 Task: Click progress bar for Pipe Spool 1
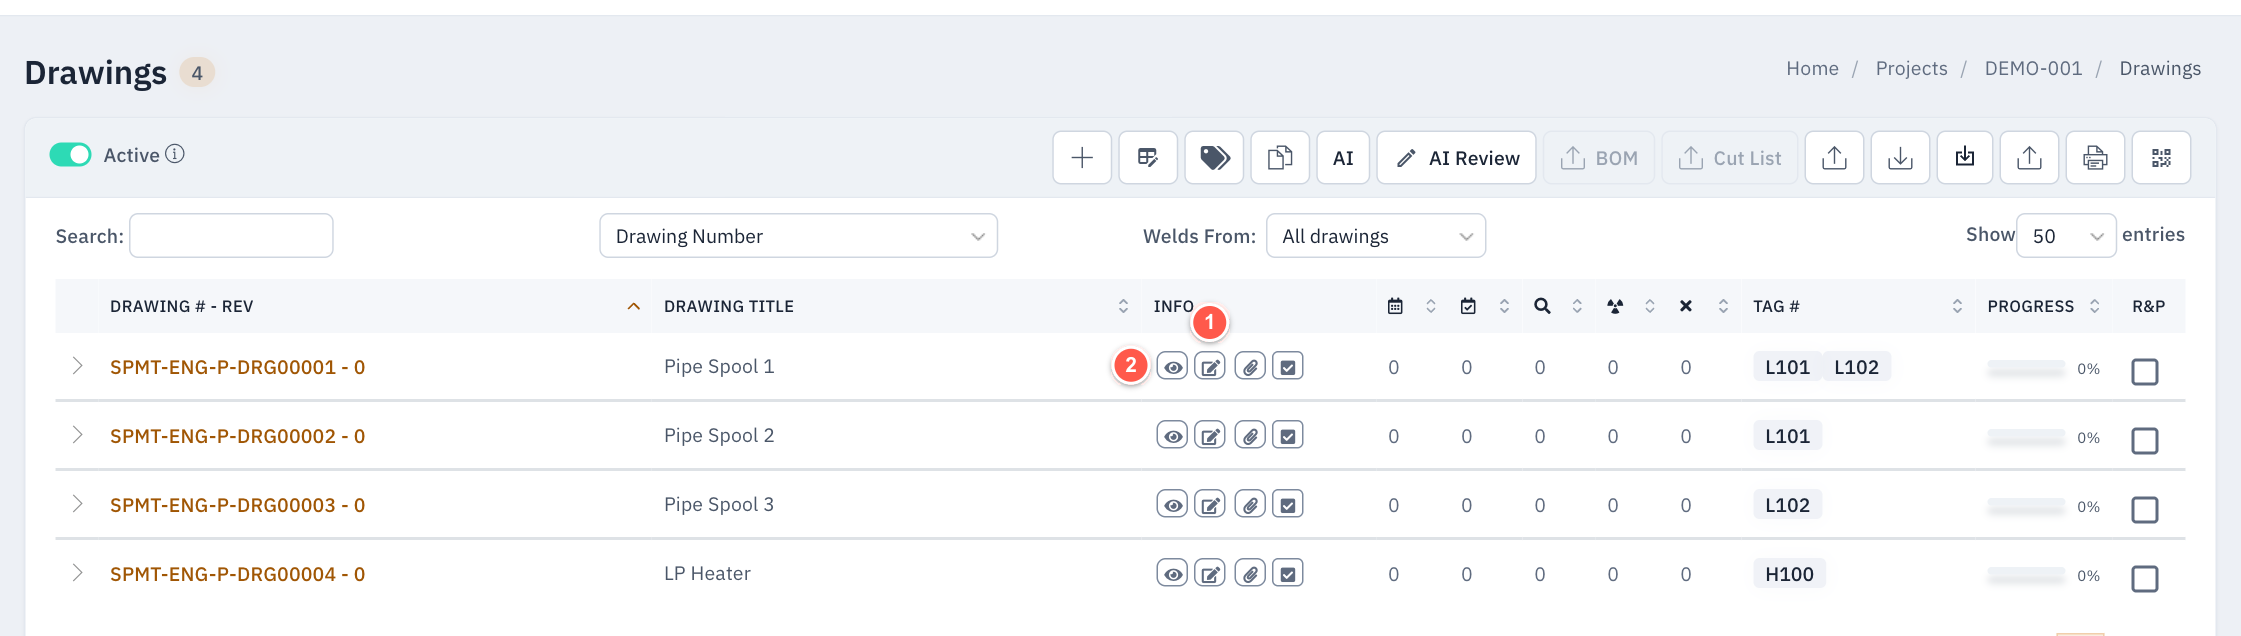click(x=2026, y=369)
